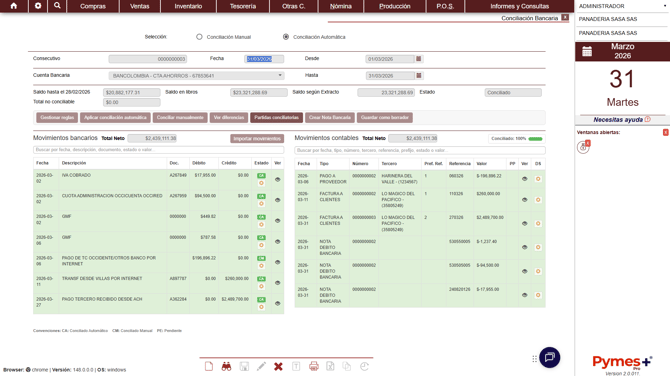Close the Conciliación Bancaria tab
Viewport: 670px width, 376px height.
coord(565,18)
